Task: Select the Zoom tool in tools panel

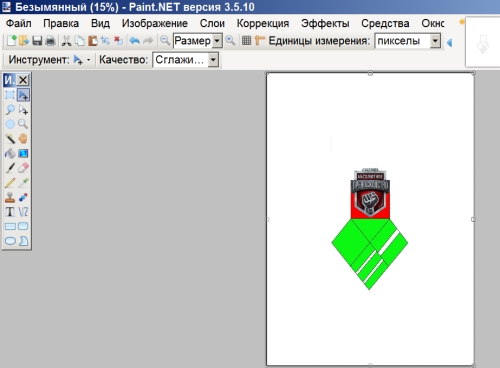Action: pos(23,124)
